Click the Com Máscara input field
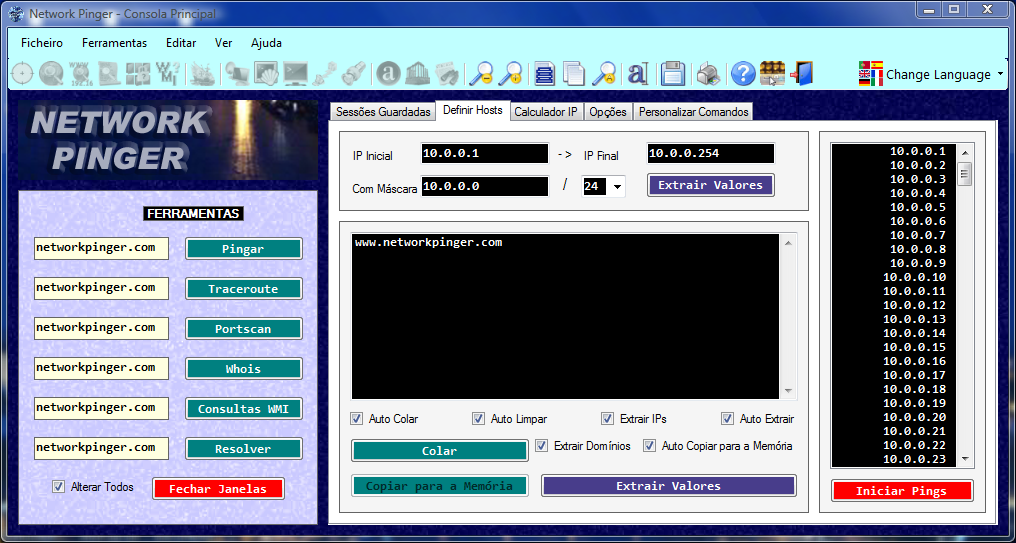This screenshot has height=543, width=1016. 485,187
